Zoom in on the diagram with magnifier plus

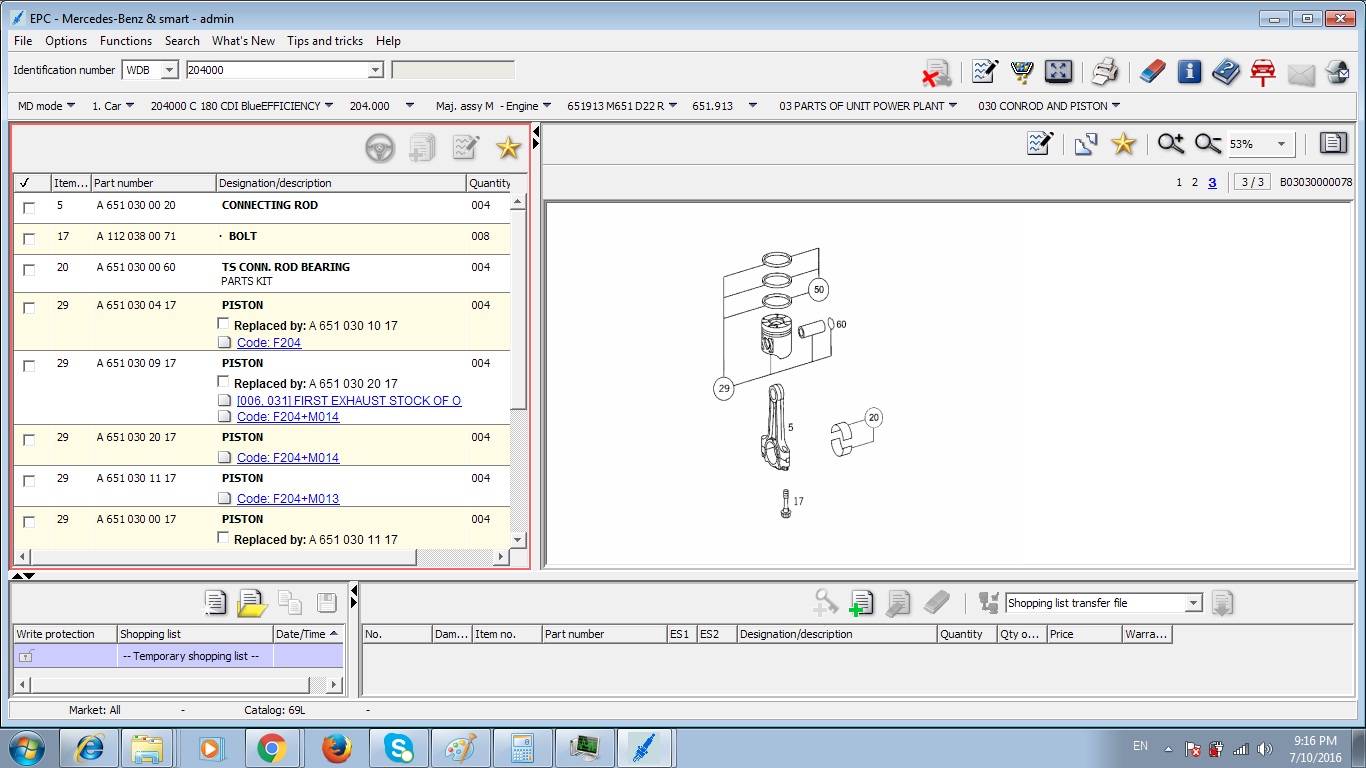tap(1170, 144)
